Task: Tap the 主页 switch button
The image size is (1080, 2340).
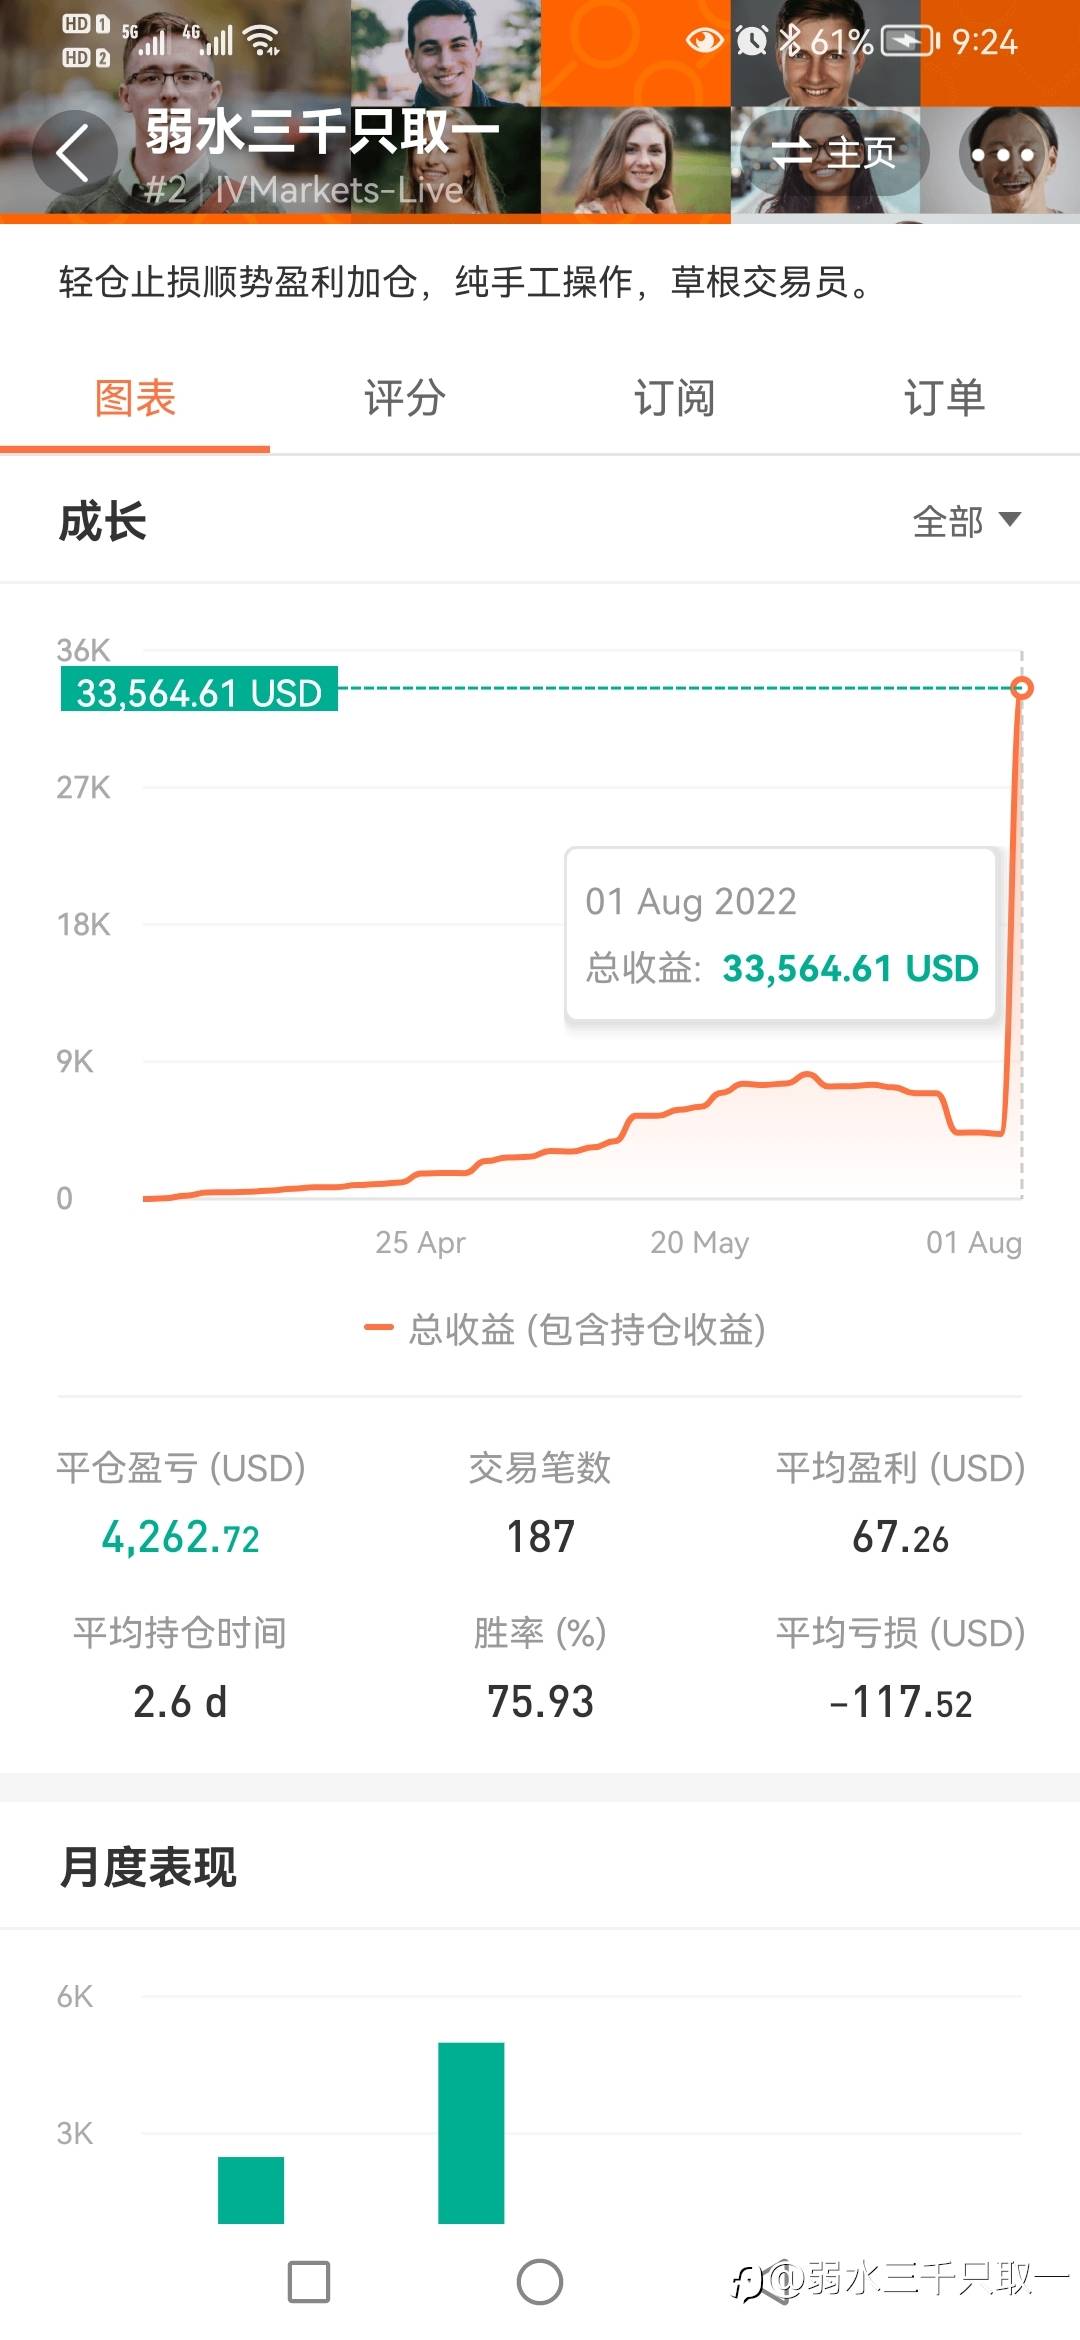Action: pyautogui.click(x=834, y=154)
